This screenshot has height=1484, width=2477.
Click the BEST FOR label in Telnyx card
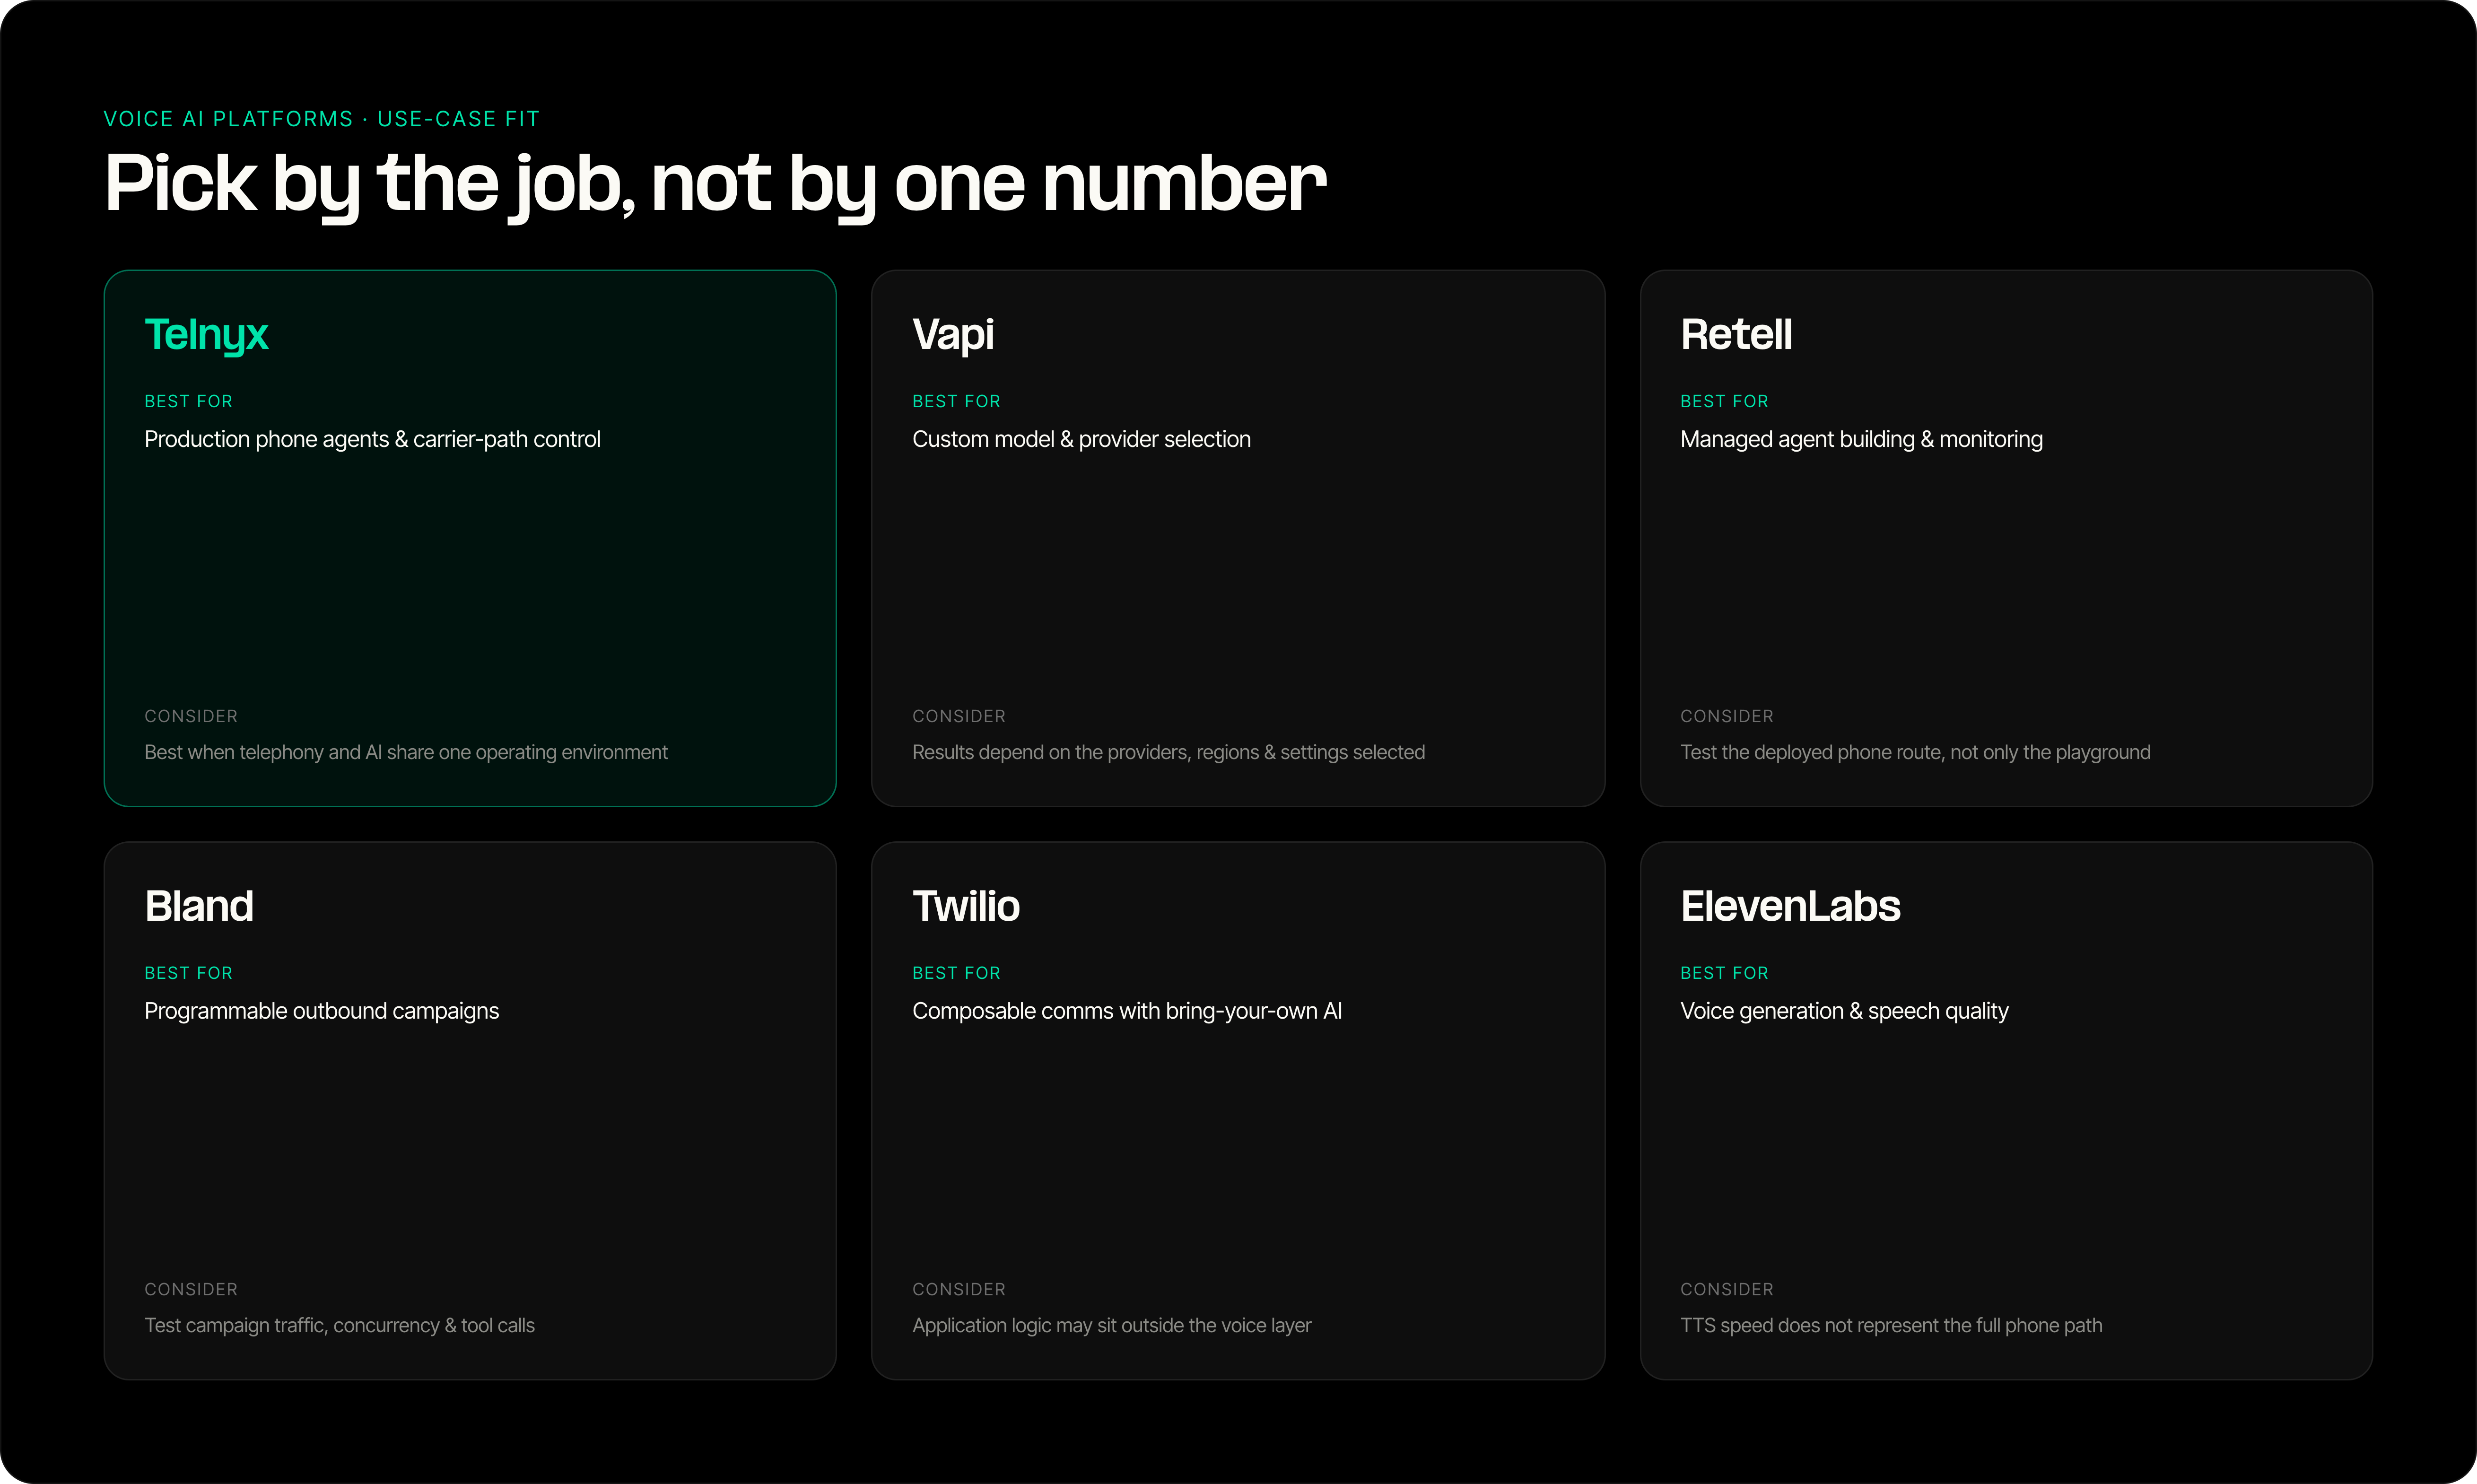[x=188, y=401]
